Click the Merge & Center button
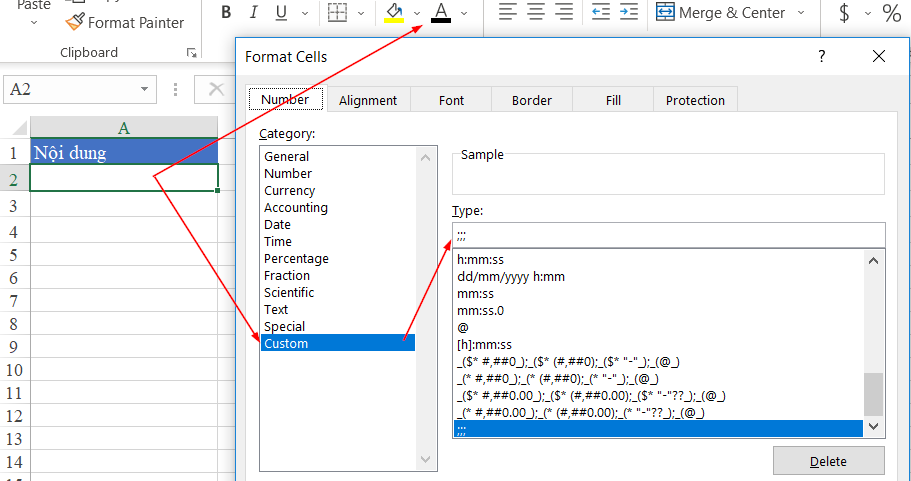911x481 pixels. click(x=720, y=12)
